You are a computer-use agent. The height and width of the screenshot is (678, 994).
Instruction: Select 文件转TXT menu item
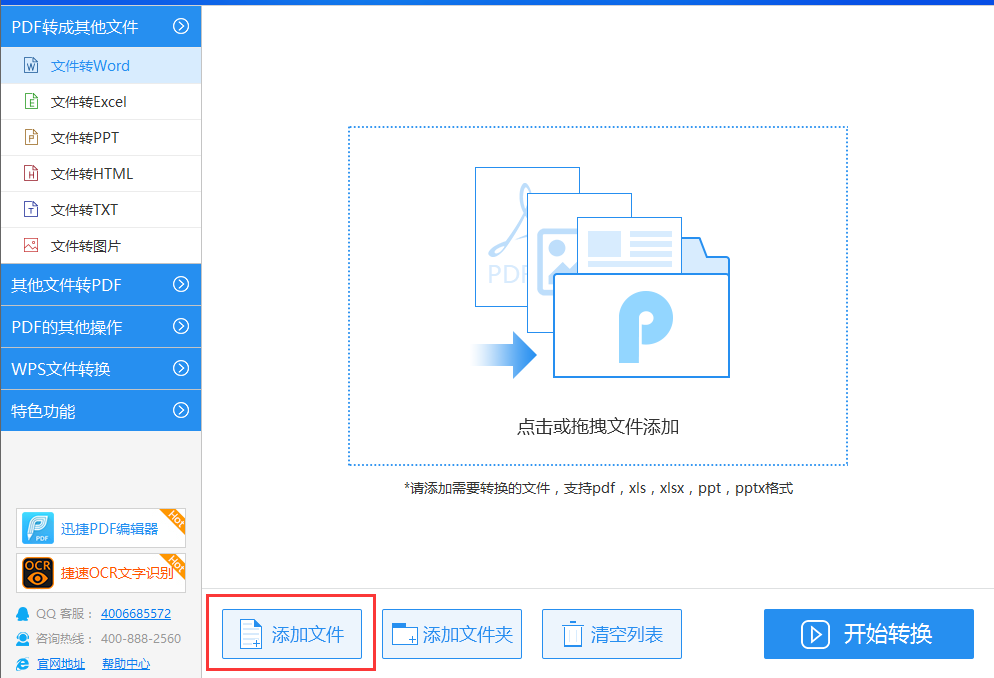[x=101, y=210]
